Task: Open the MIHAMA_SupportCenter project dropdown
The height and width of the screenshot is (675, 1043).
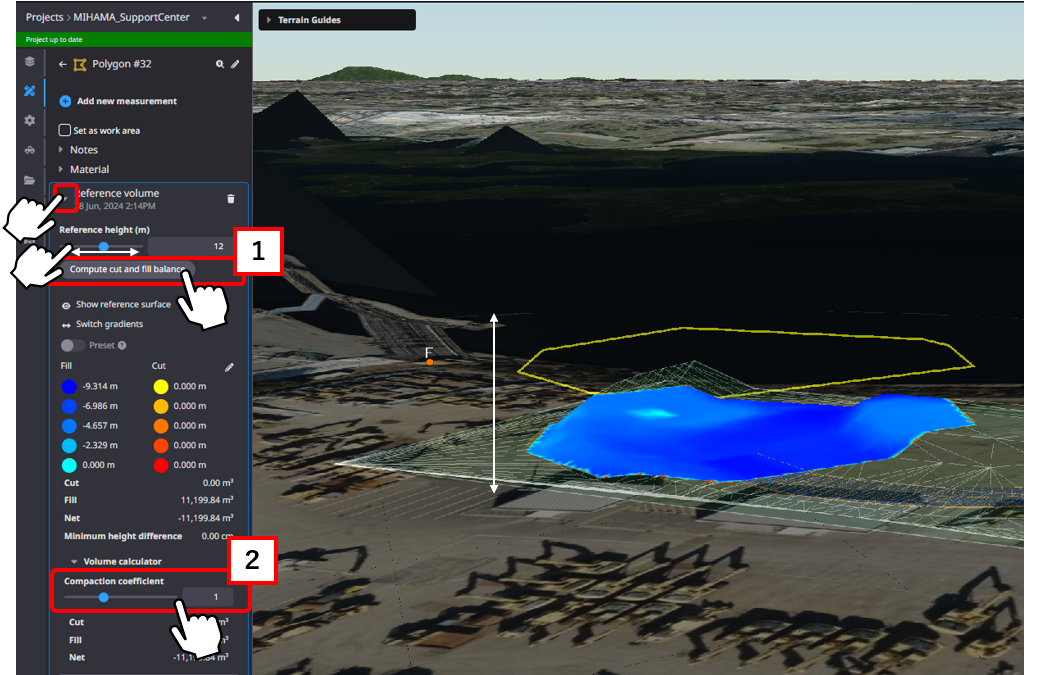Action: [204, 18]
